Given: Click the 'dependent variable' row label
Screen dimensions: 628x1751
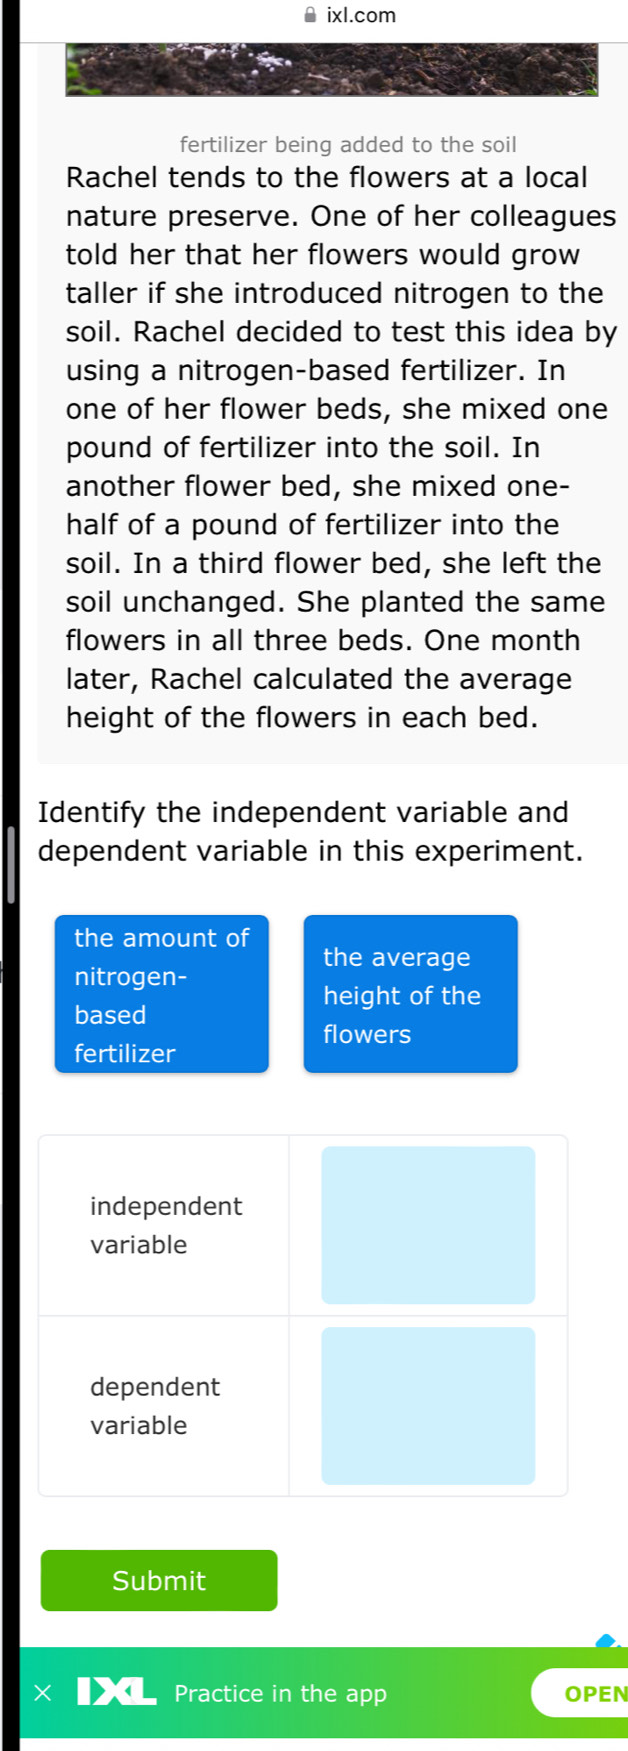Looking at the screenshot, I should (x=155, y=1405).
